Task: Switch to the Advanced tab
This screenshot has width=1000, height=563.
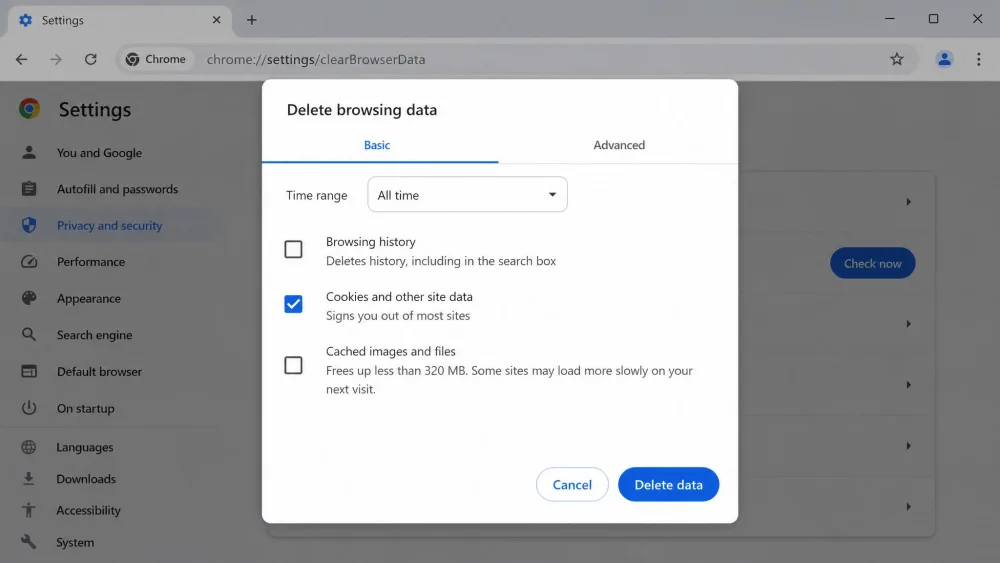Action: (619, 145)
